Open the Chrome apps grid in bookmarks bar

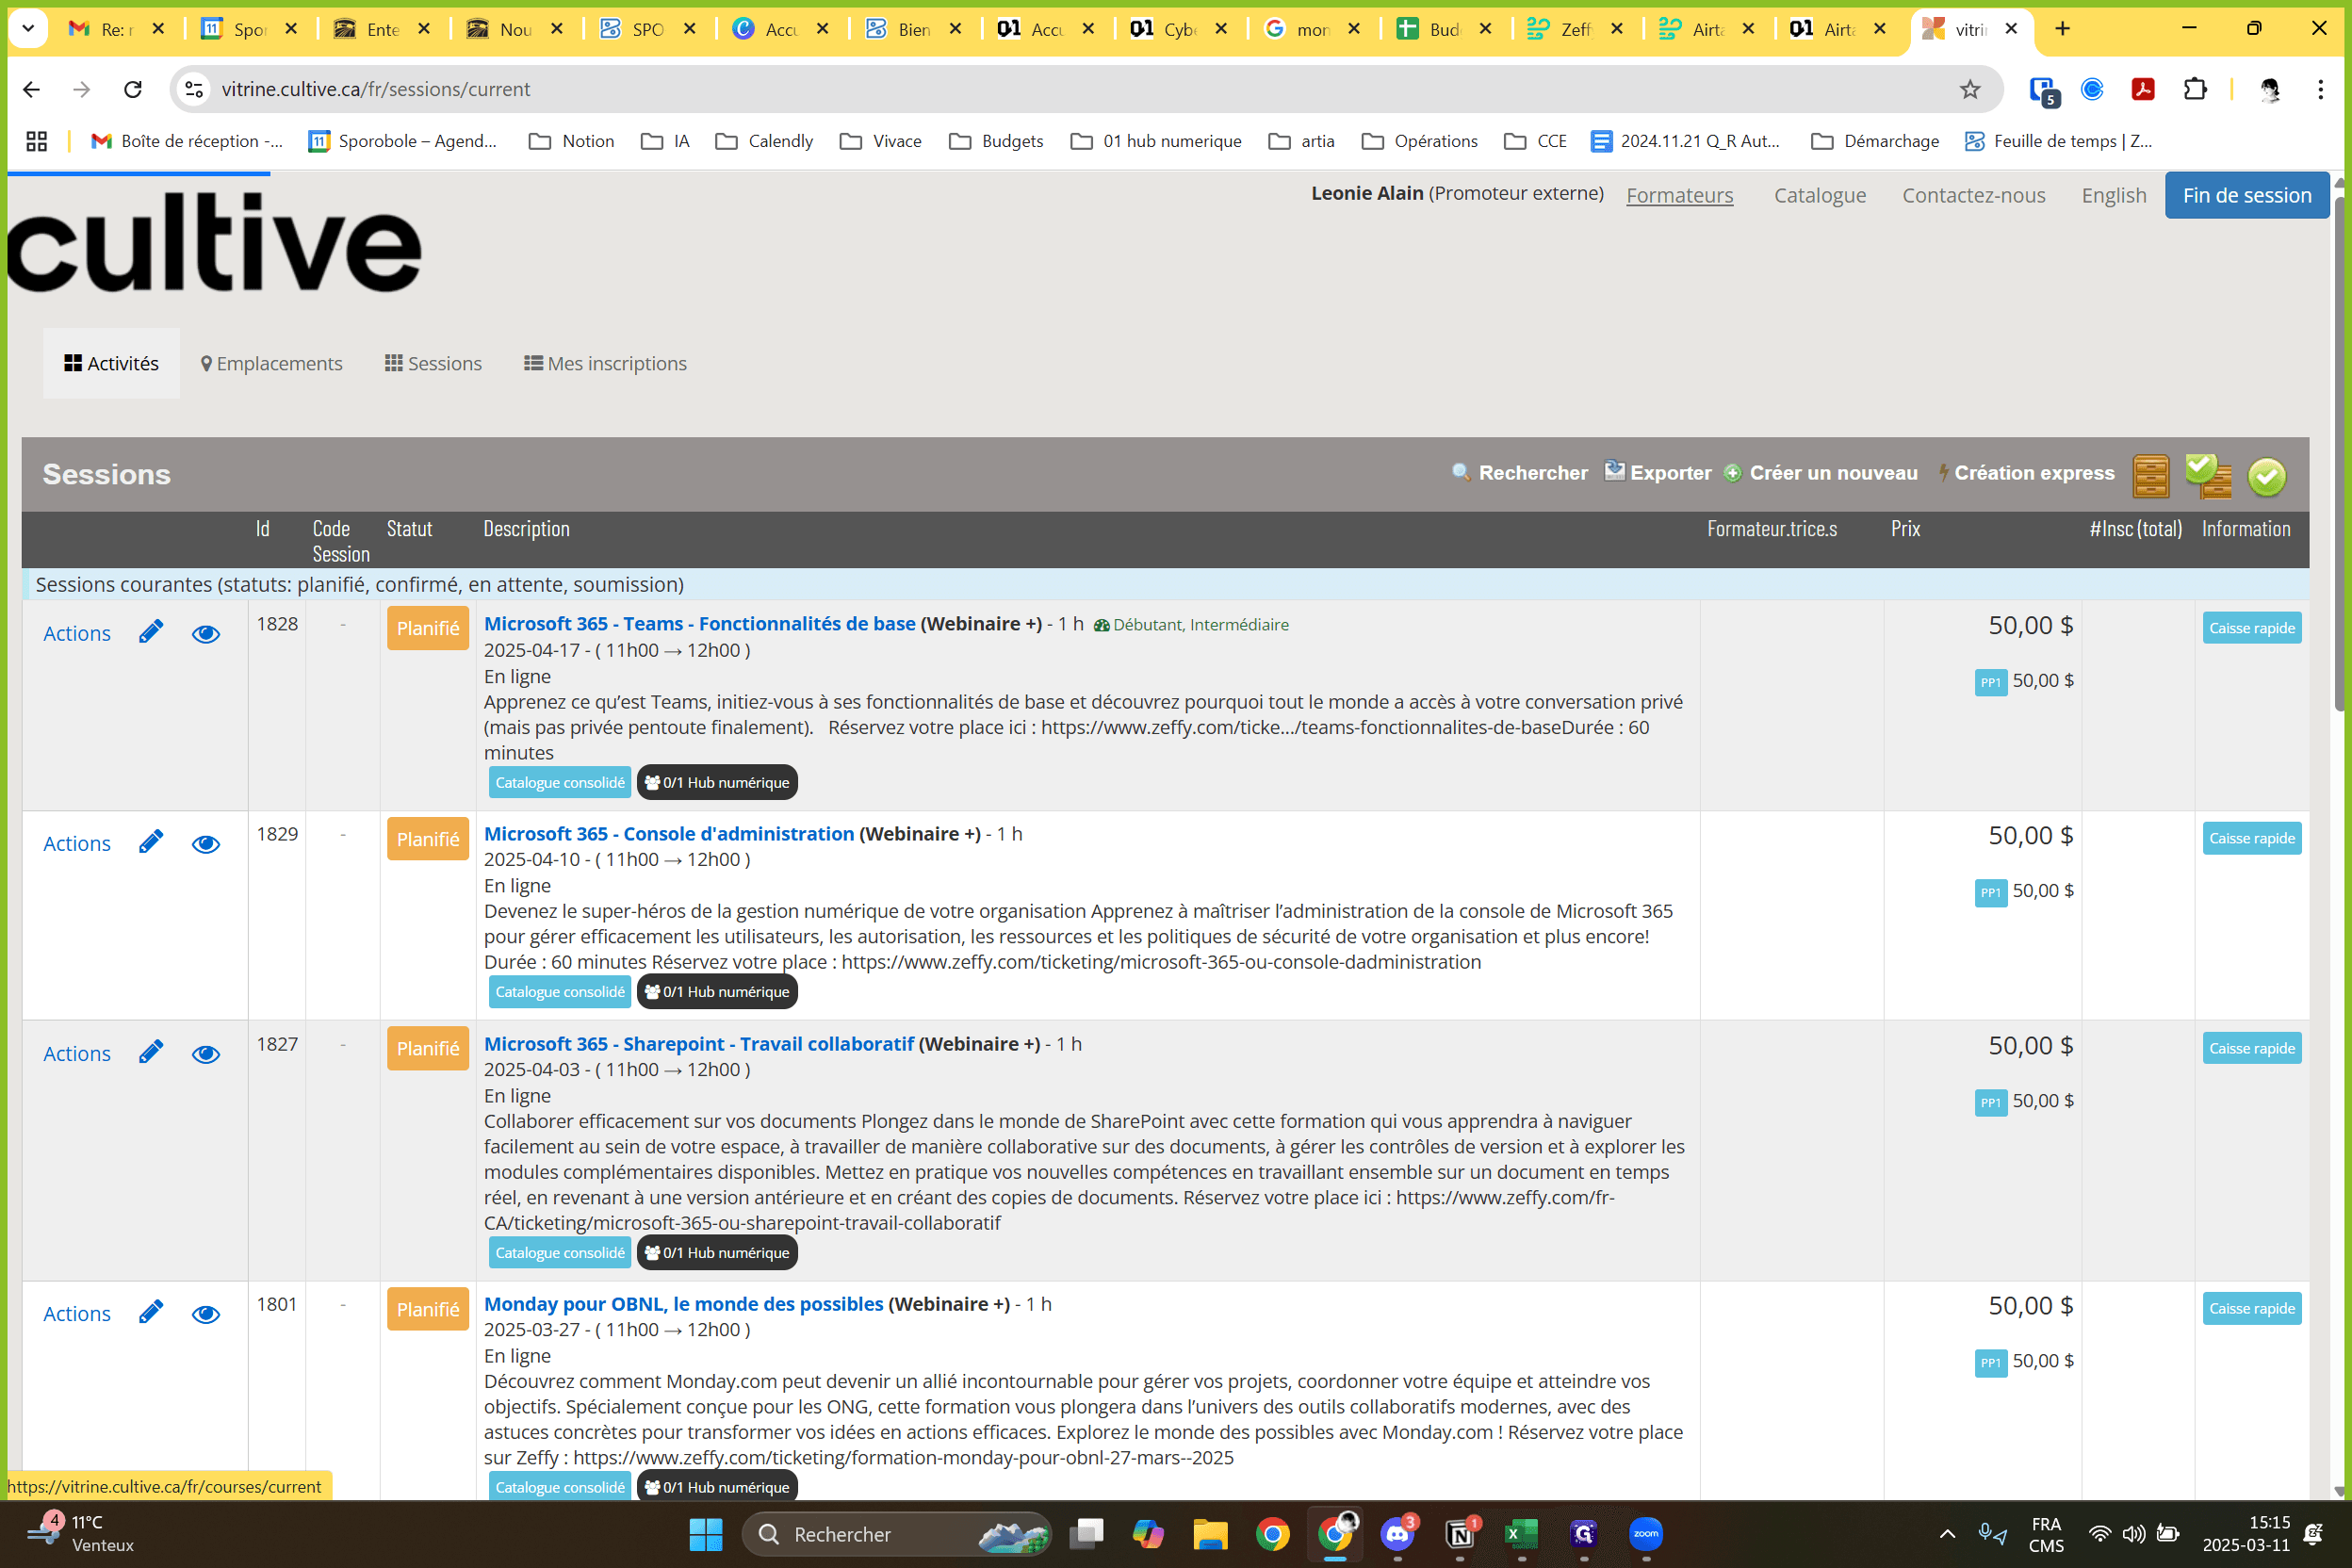click(37, 141)
